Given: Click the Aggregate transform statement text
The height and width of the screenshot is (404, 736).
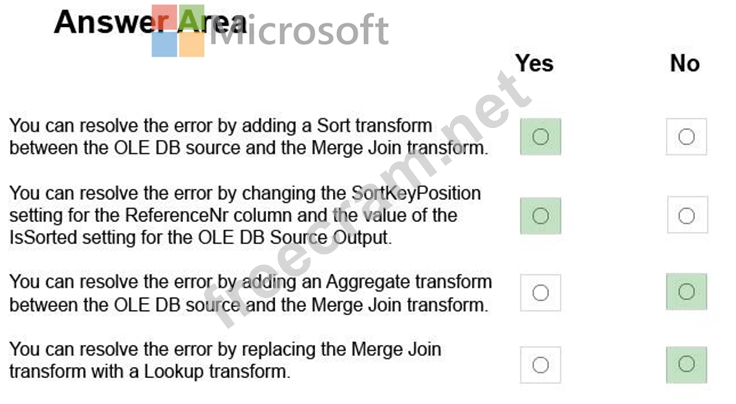Looking at the screenshot, I should pyautogui.click(x=251, y=293).
